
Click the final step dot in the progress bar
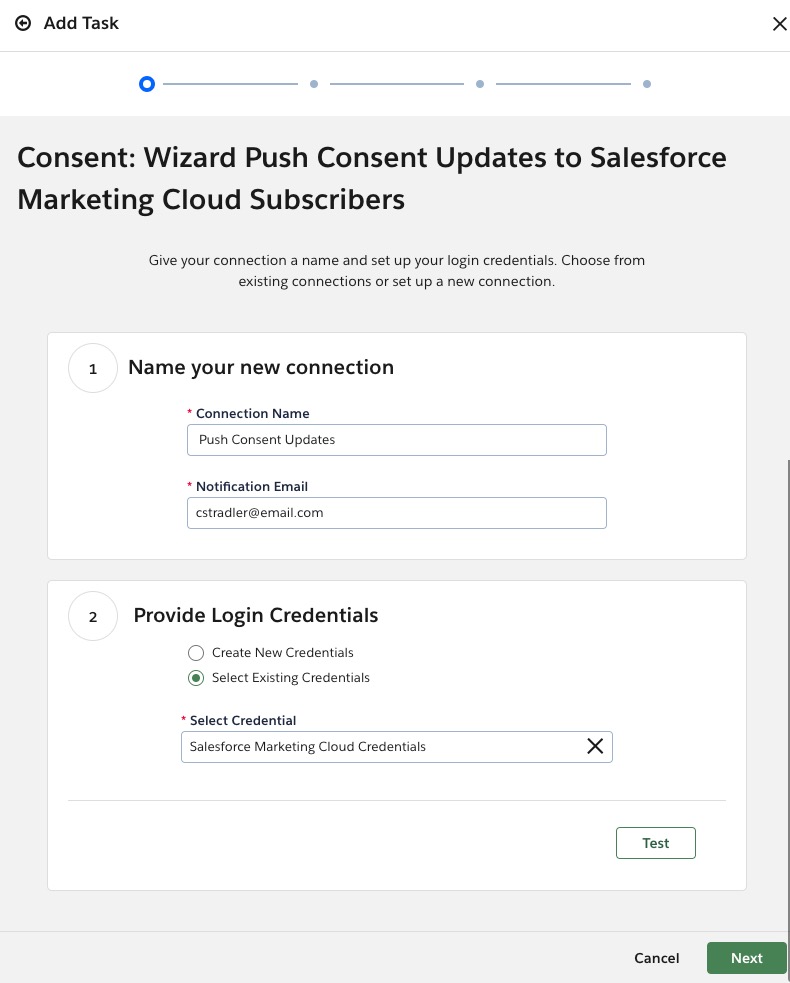click(x=647, y=84)
